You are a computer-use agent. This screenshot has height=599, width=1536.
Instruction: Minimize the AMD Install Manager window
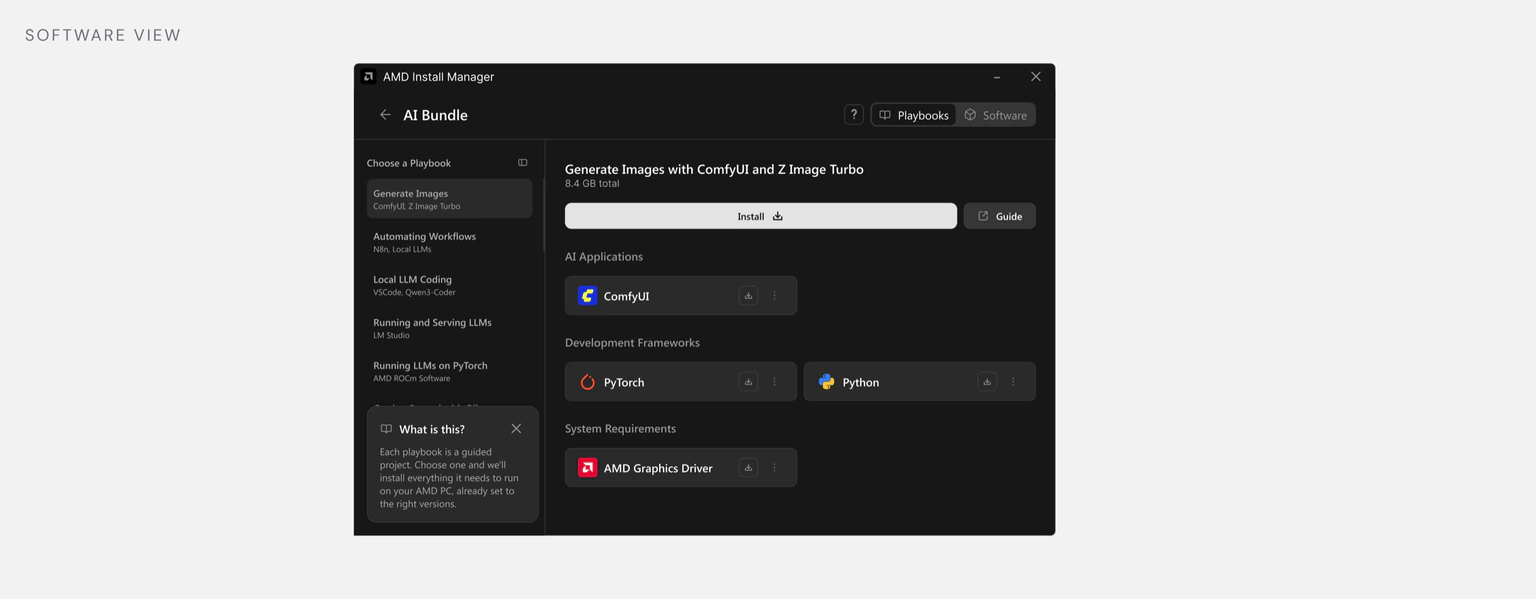pos(997,77)
